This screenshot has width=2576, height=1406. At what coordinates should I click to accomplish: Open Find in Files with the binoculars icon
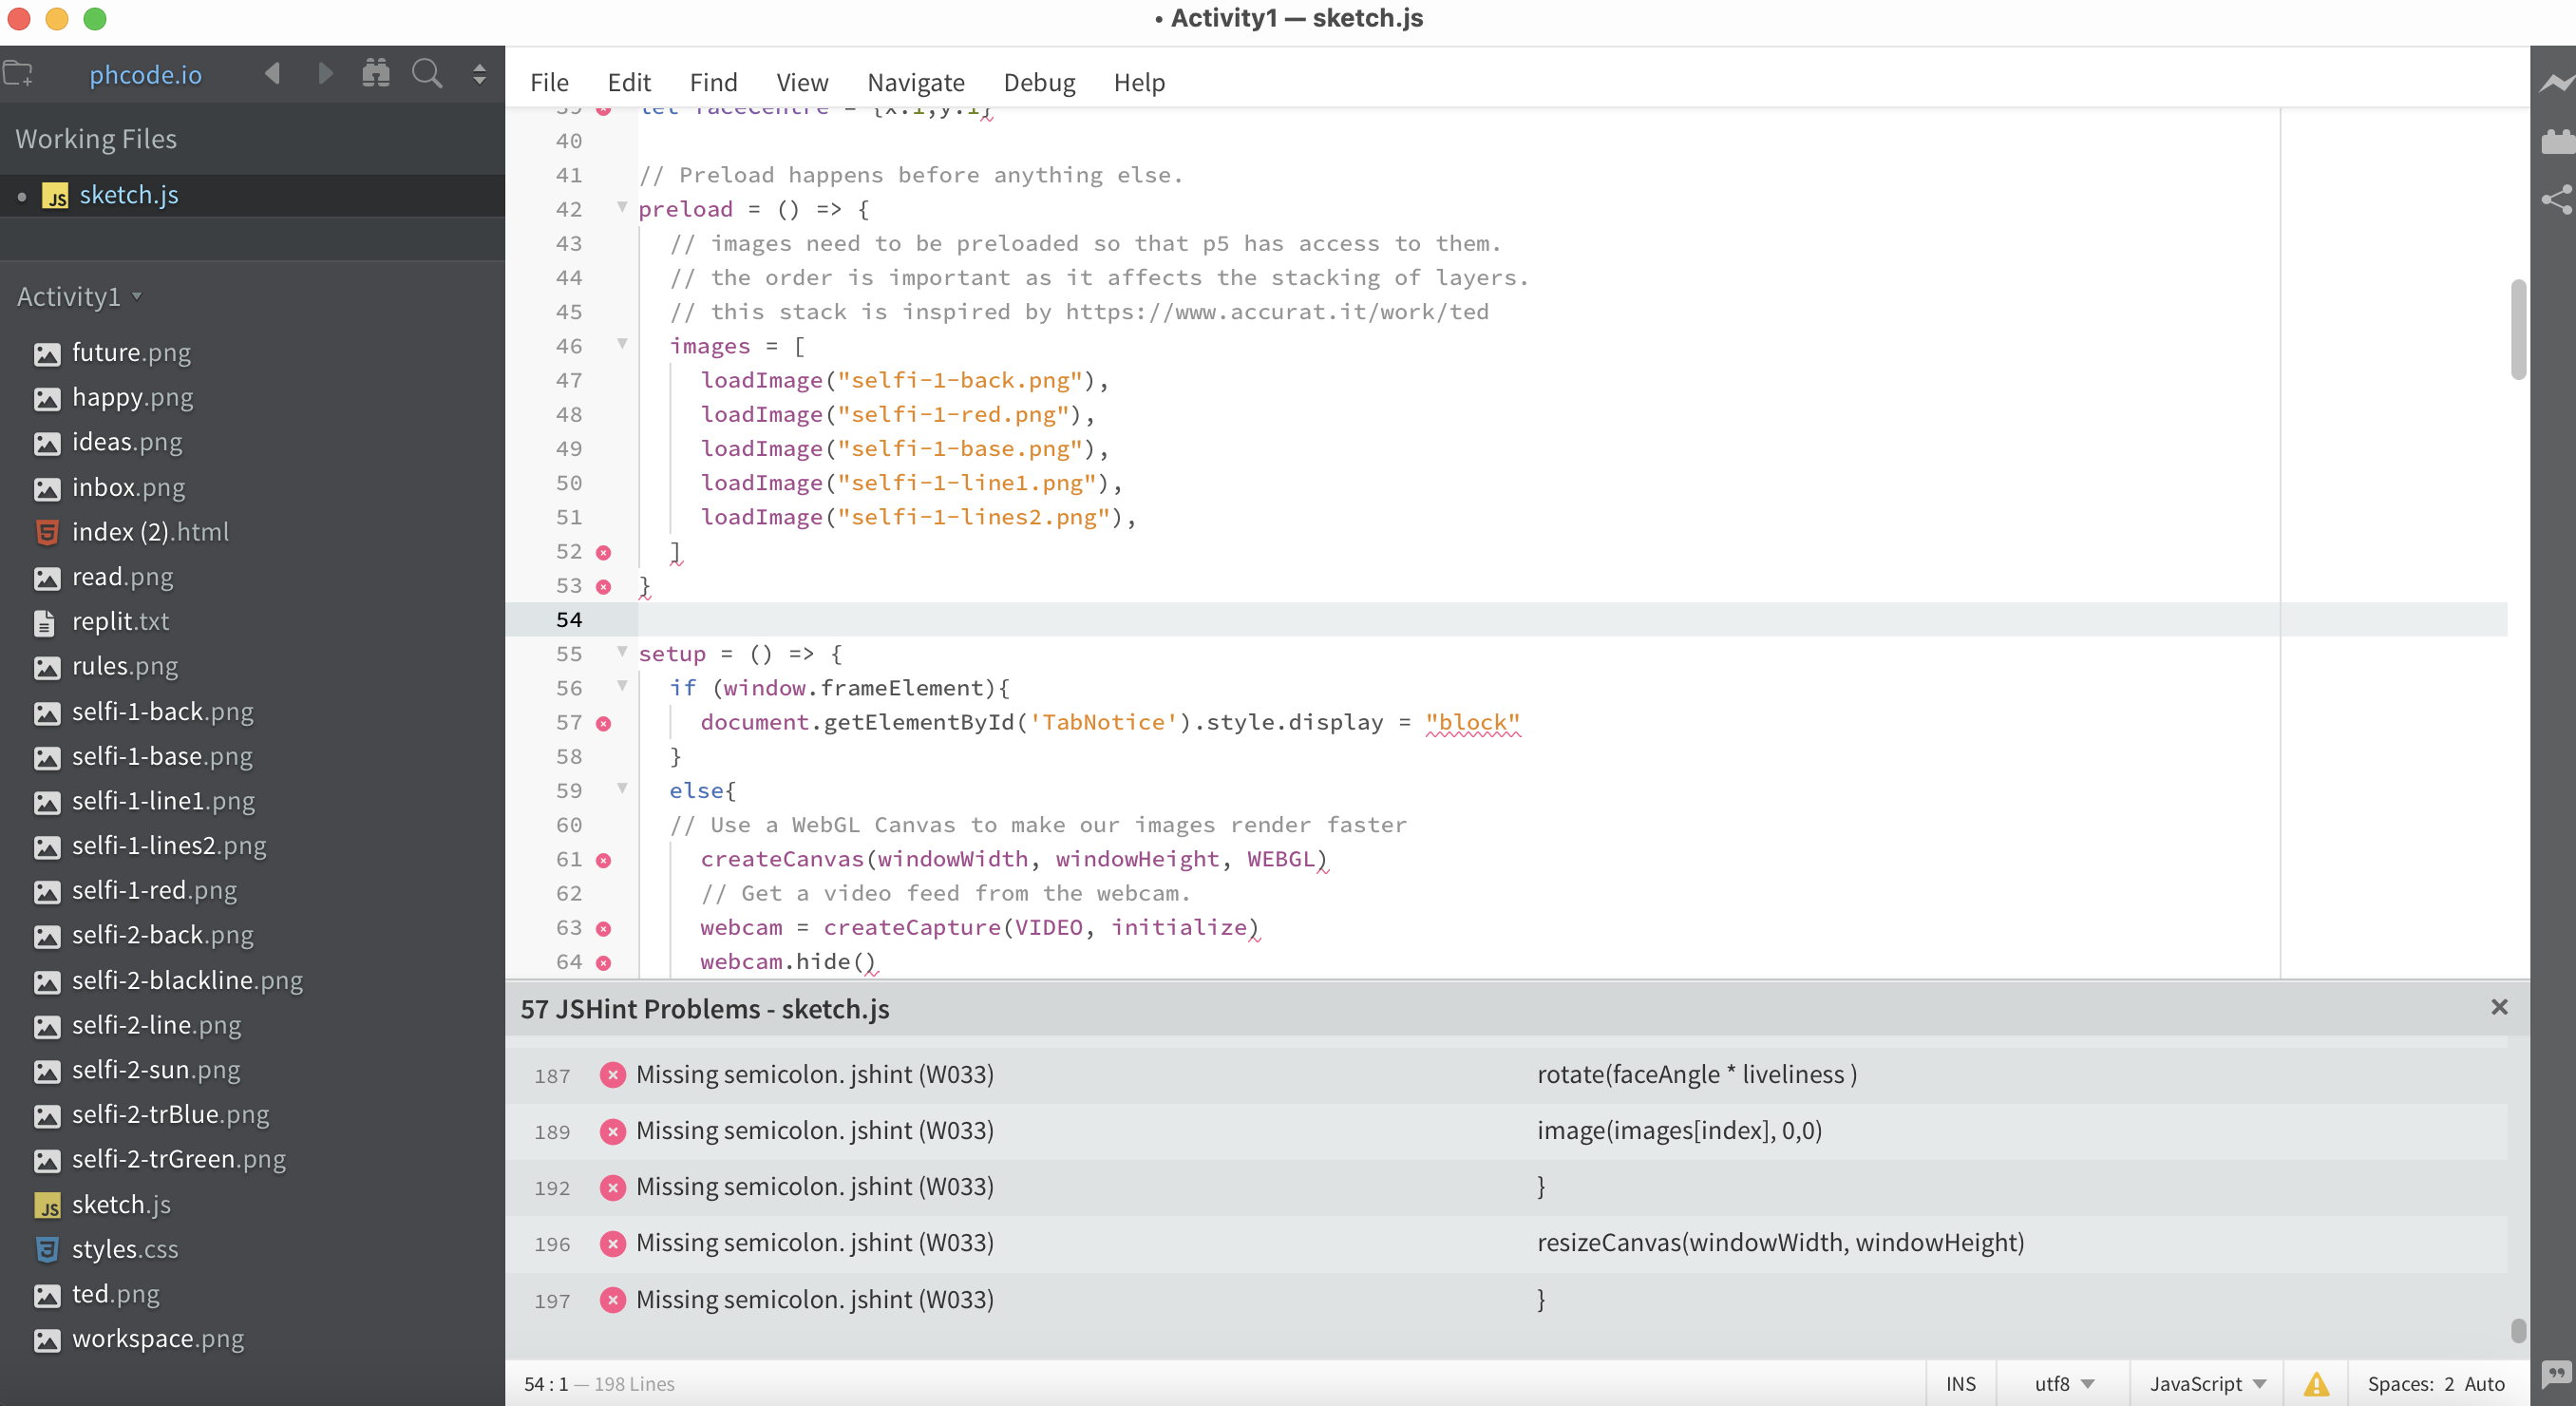[376, 73]
